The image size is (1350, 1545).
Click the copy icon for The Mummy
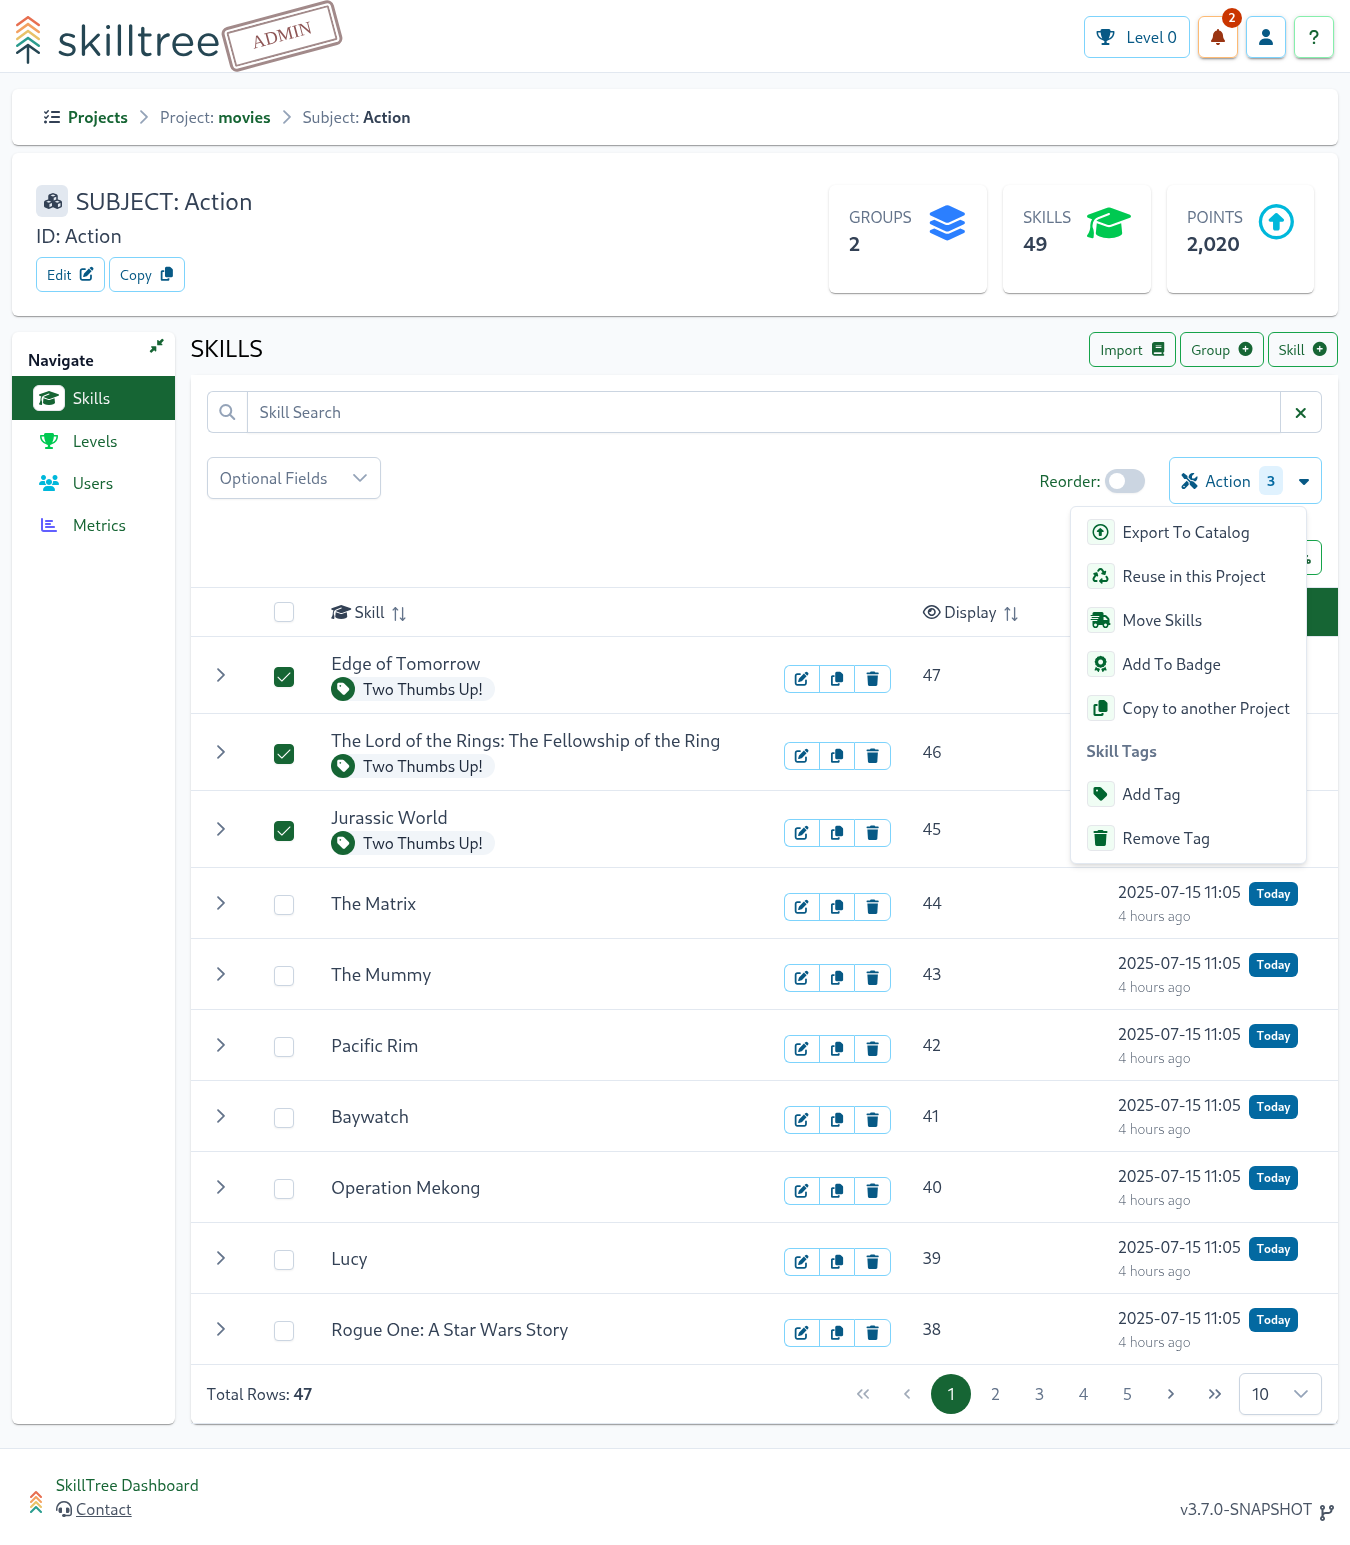[x=837, y=978]
